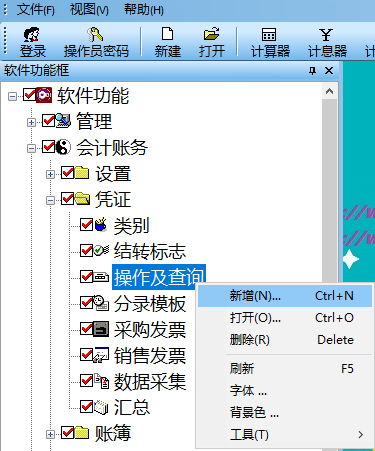The width and height of the screenshot is (375, 451).
Task: Choose 背景色 ... in the context menu
Action: coord(285,413)
